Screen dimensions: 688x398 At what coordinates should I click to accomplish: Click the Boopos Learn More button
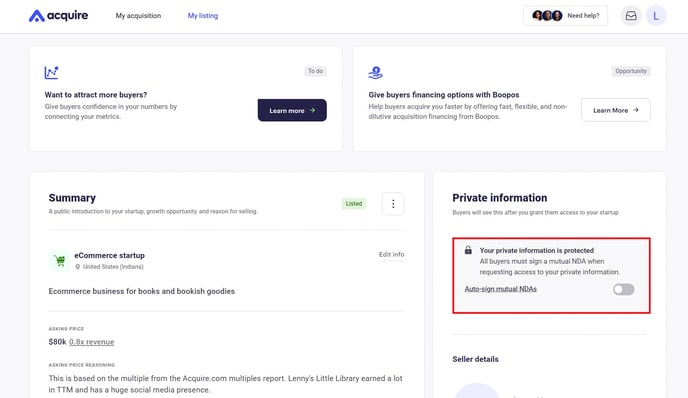tap(616, 110)
